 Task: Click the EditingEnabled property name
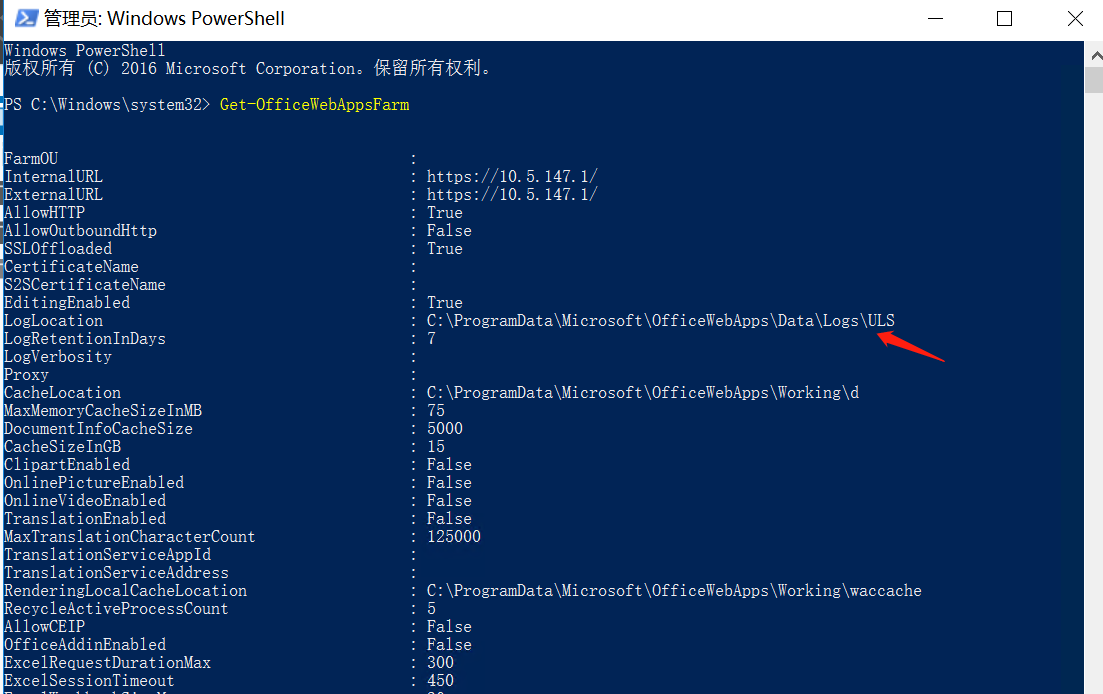point(67,303)
